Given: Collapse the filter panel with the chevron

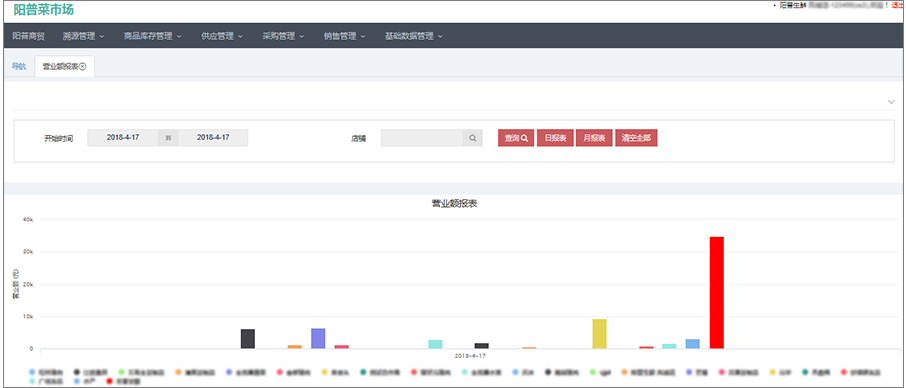Looking at the screenshot, I should (x=890, y=102).
